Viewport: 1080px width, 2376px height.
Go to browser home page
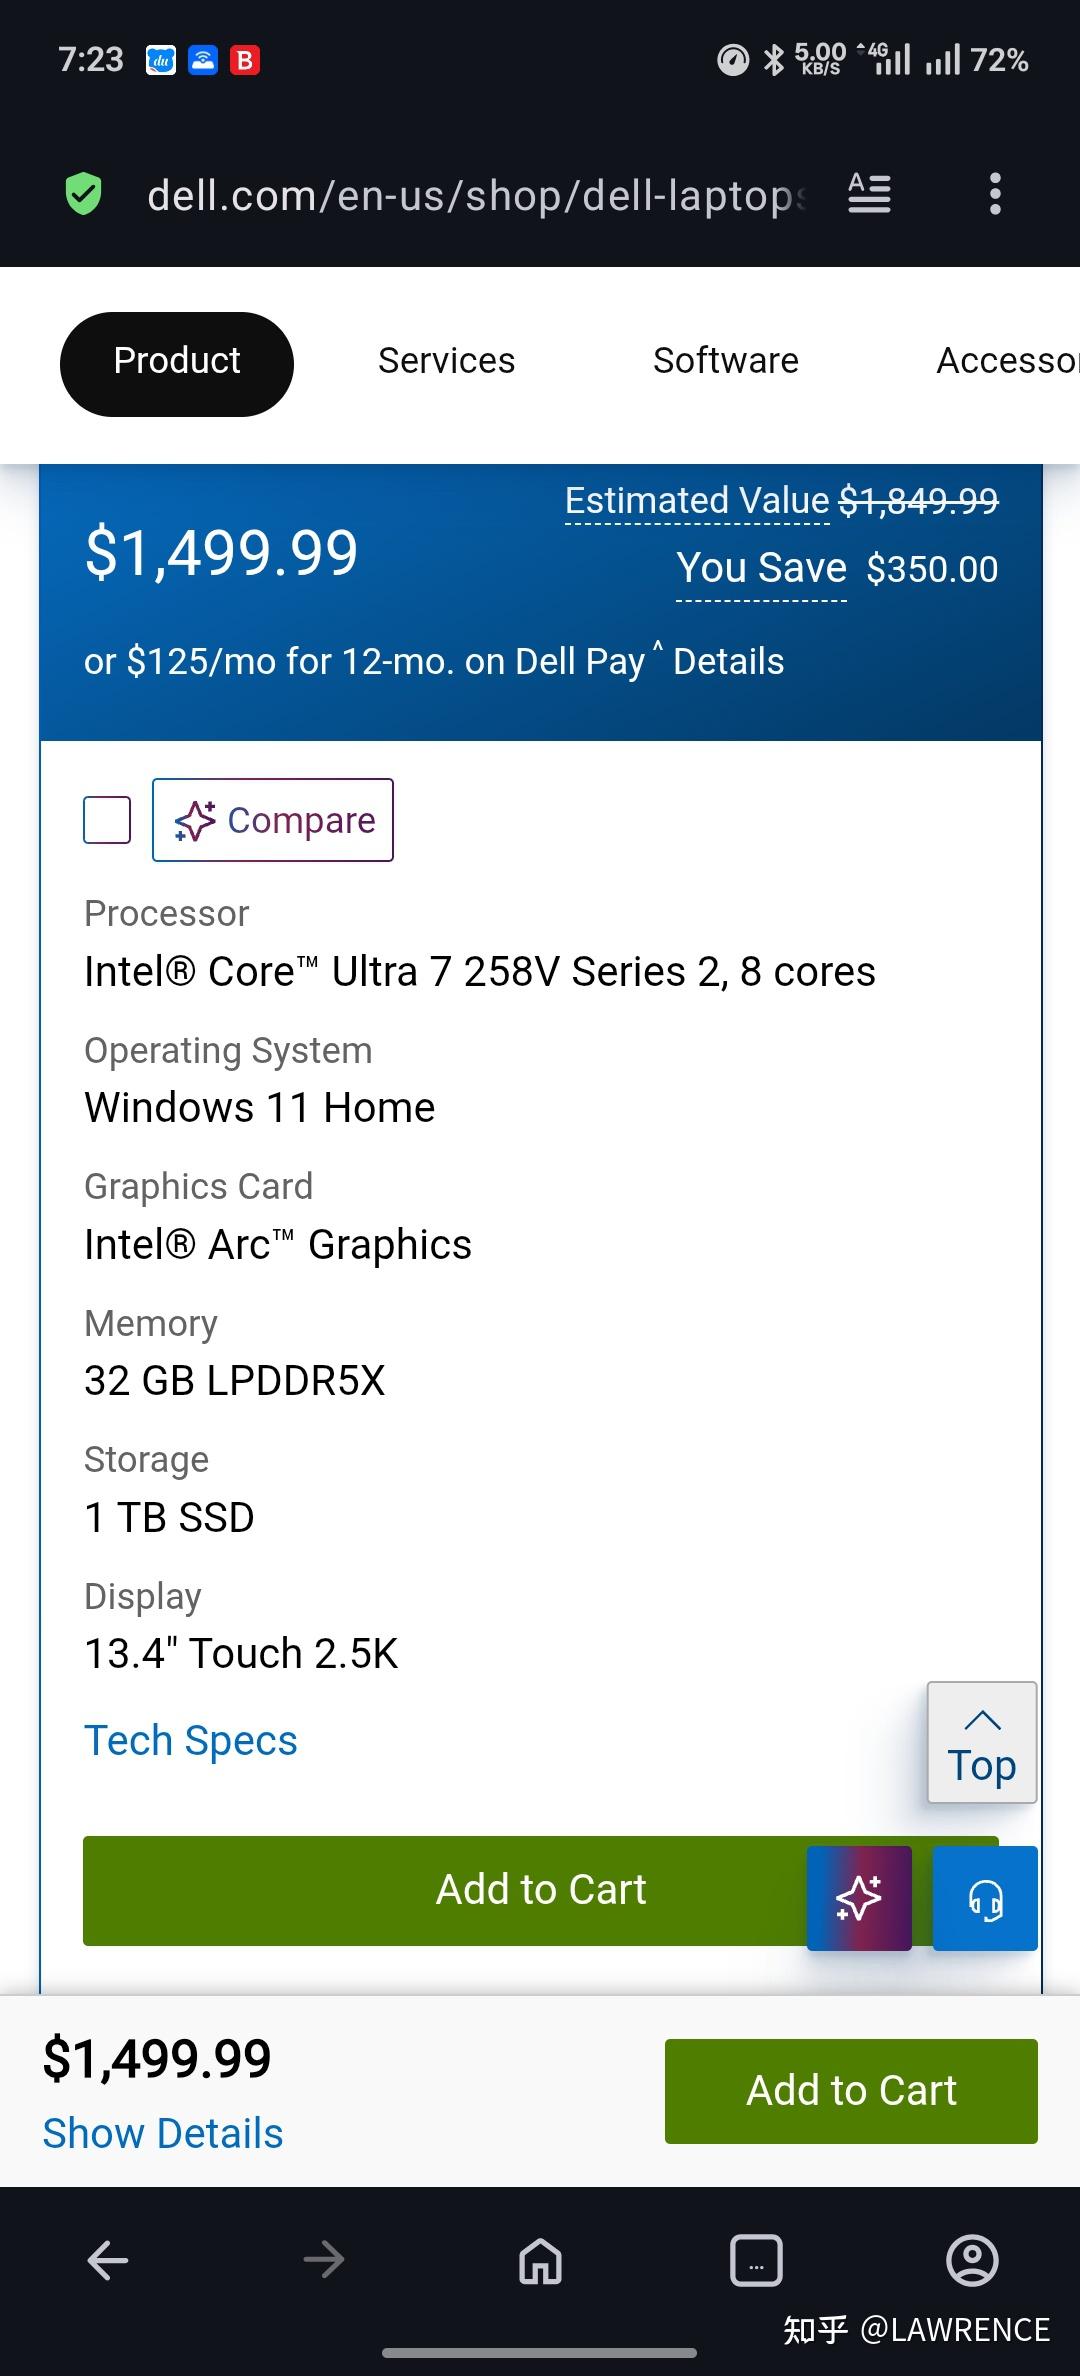tap(540, 2260)
